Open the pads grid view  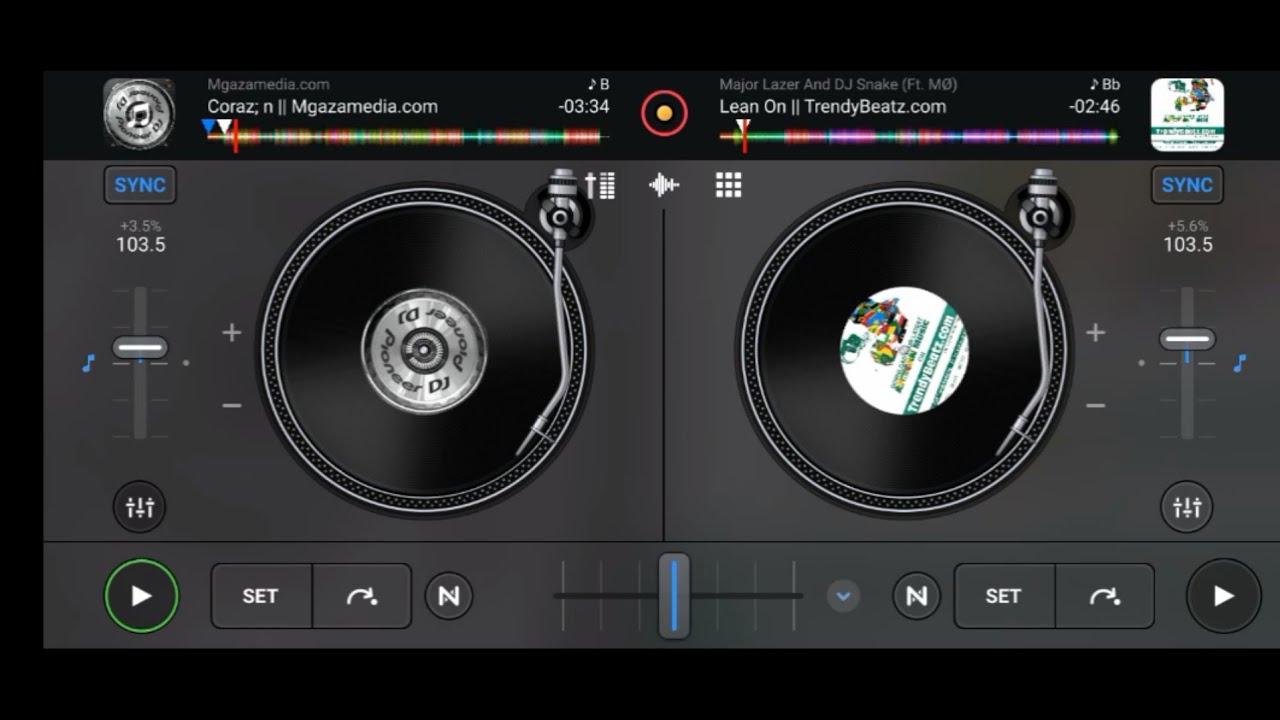pos(729,185)
